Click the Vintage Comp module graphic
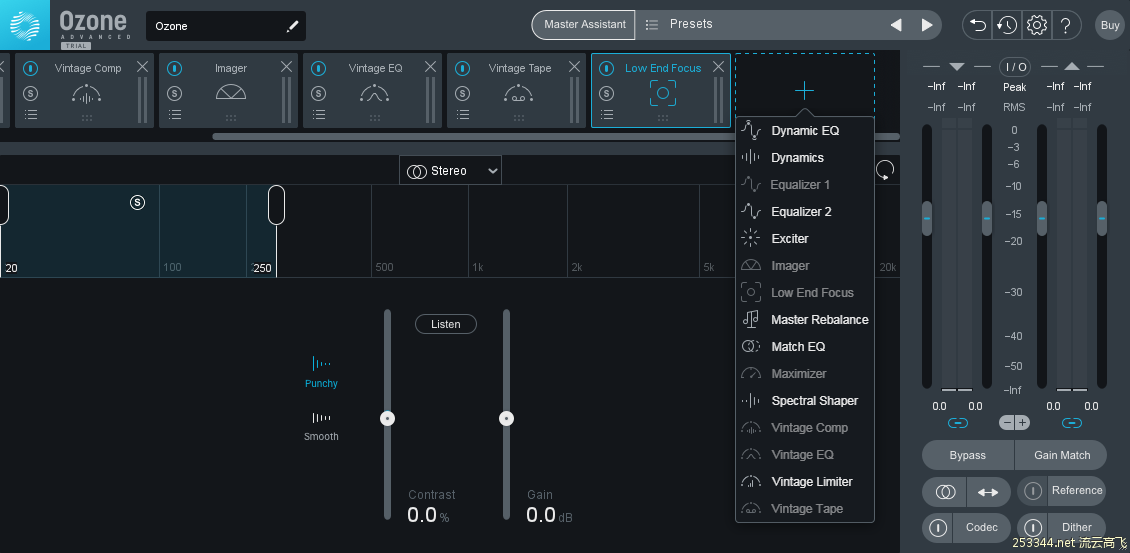Image resolution: width=1130 pixels, height=553 pixels. click(x=86, y=94)
